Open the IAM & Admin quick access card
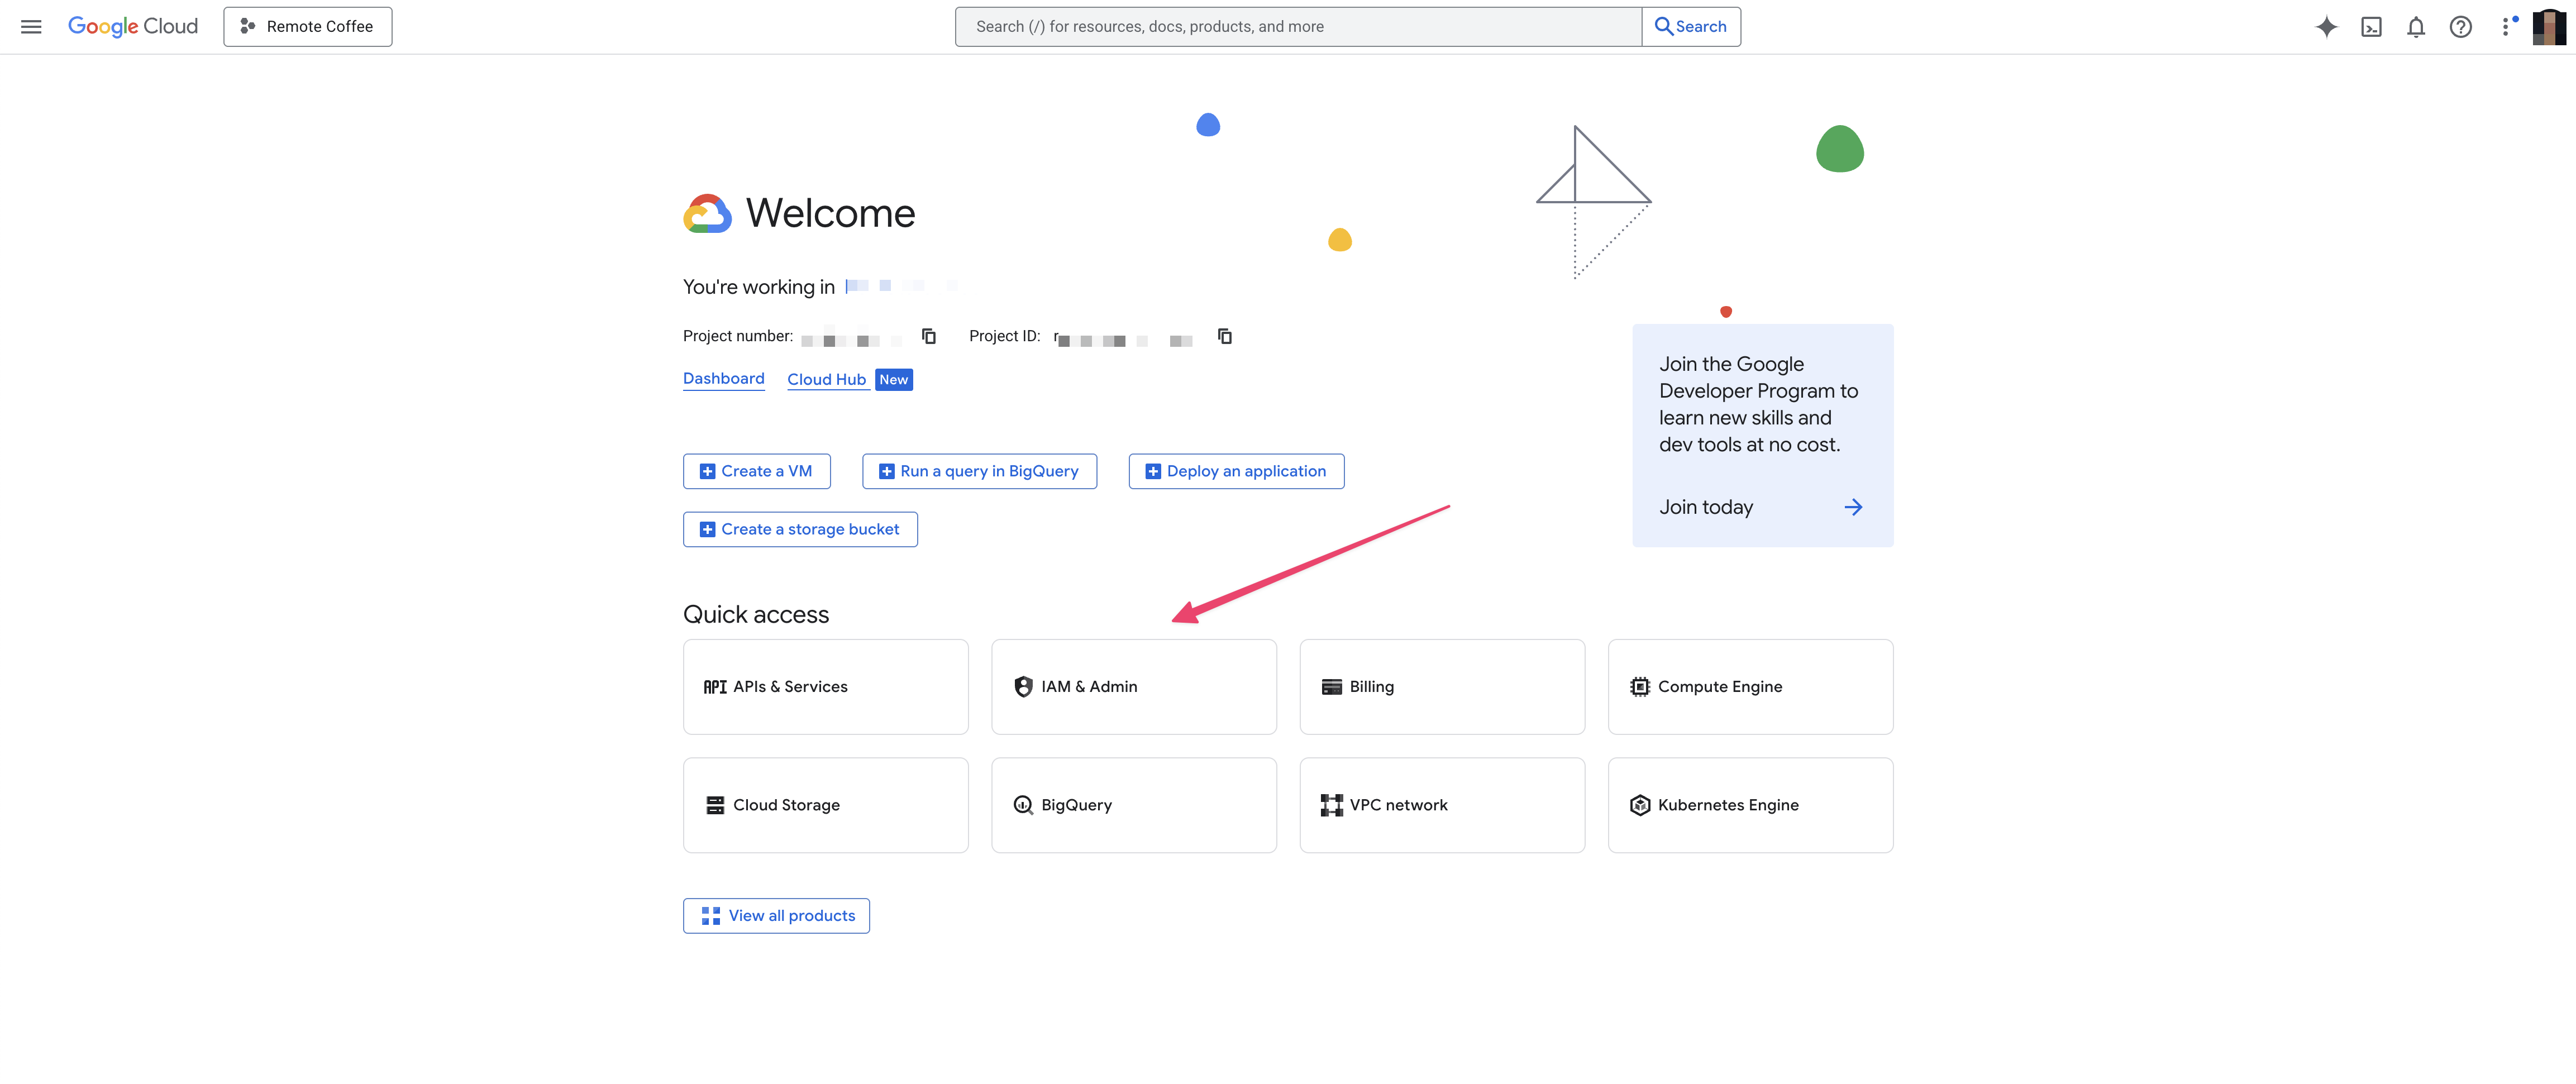The width and height of the screenshot is (2576, 1084). [1133, 687]
